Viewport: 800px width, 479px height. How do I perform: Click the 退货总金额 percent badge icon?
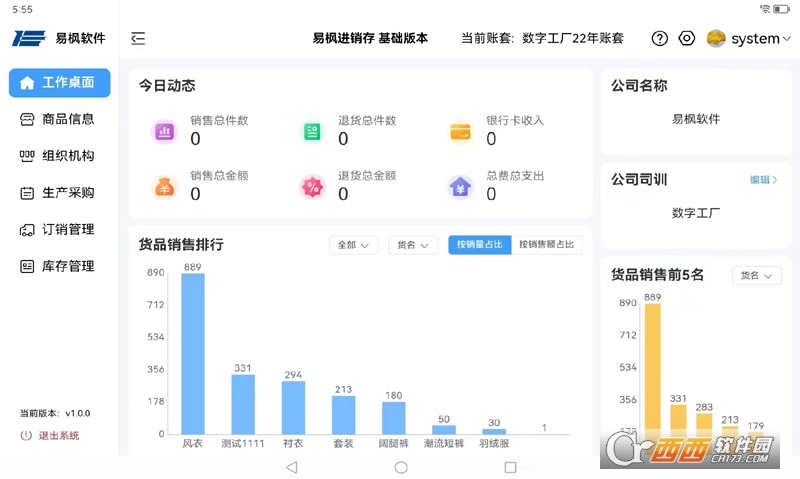coord(312,187)
